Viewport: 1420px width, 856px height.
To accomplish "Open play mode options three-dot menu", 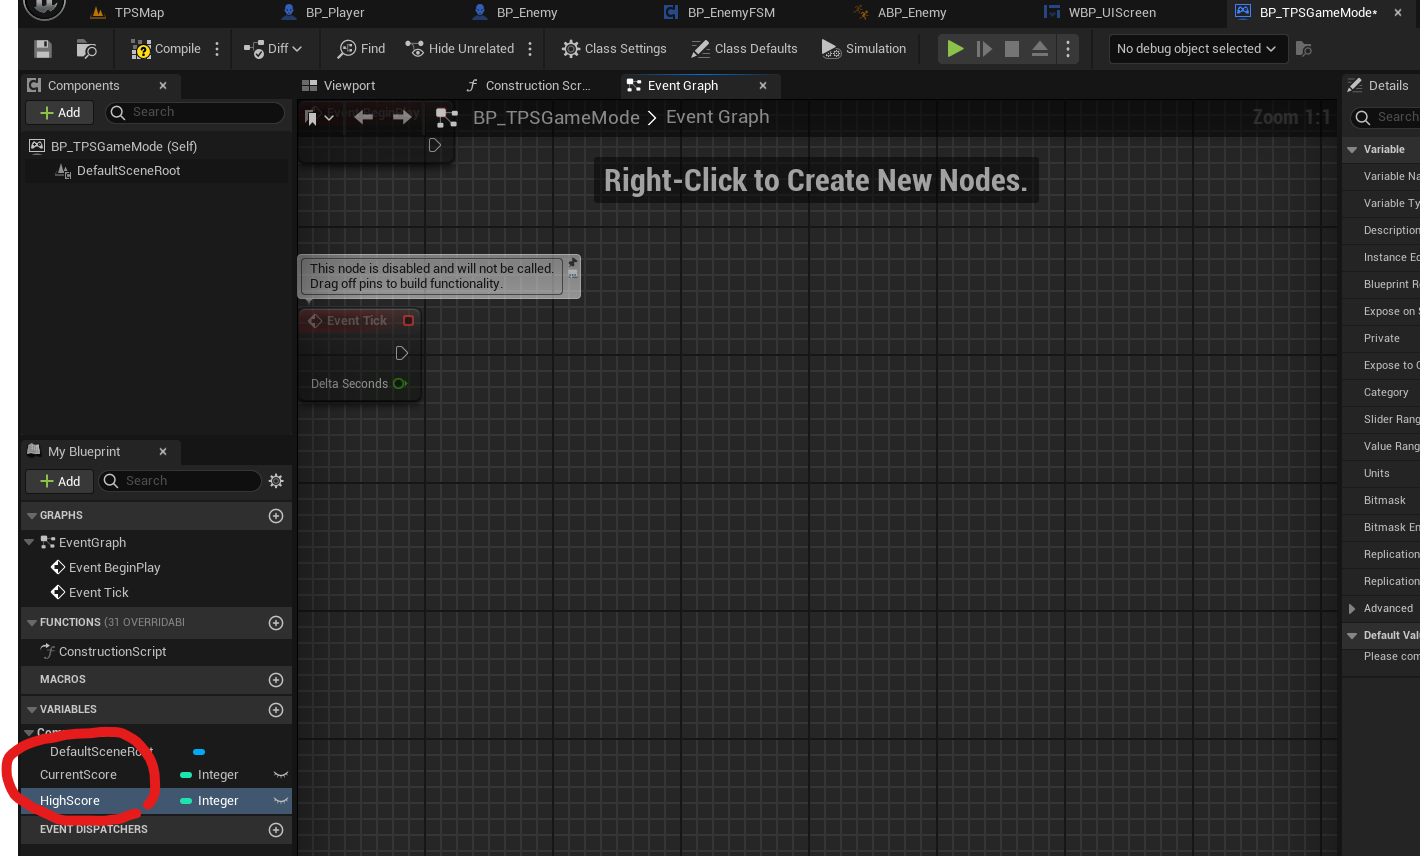I will (1068, 49).
